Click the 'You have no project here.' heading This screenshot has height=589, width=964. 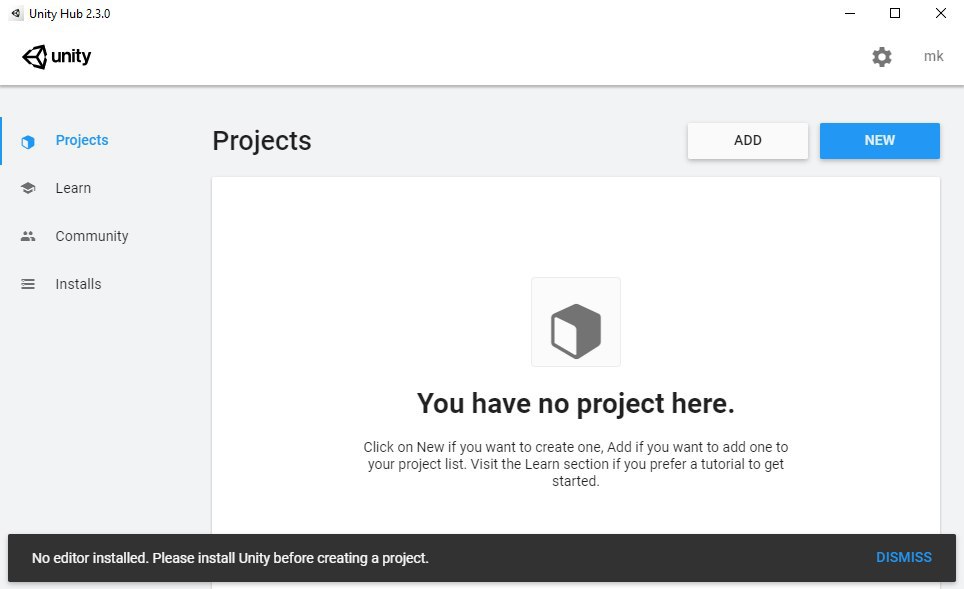[x=575, y=404]
